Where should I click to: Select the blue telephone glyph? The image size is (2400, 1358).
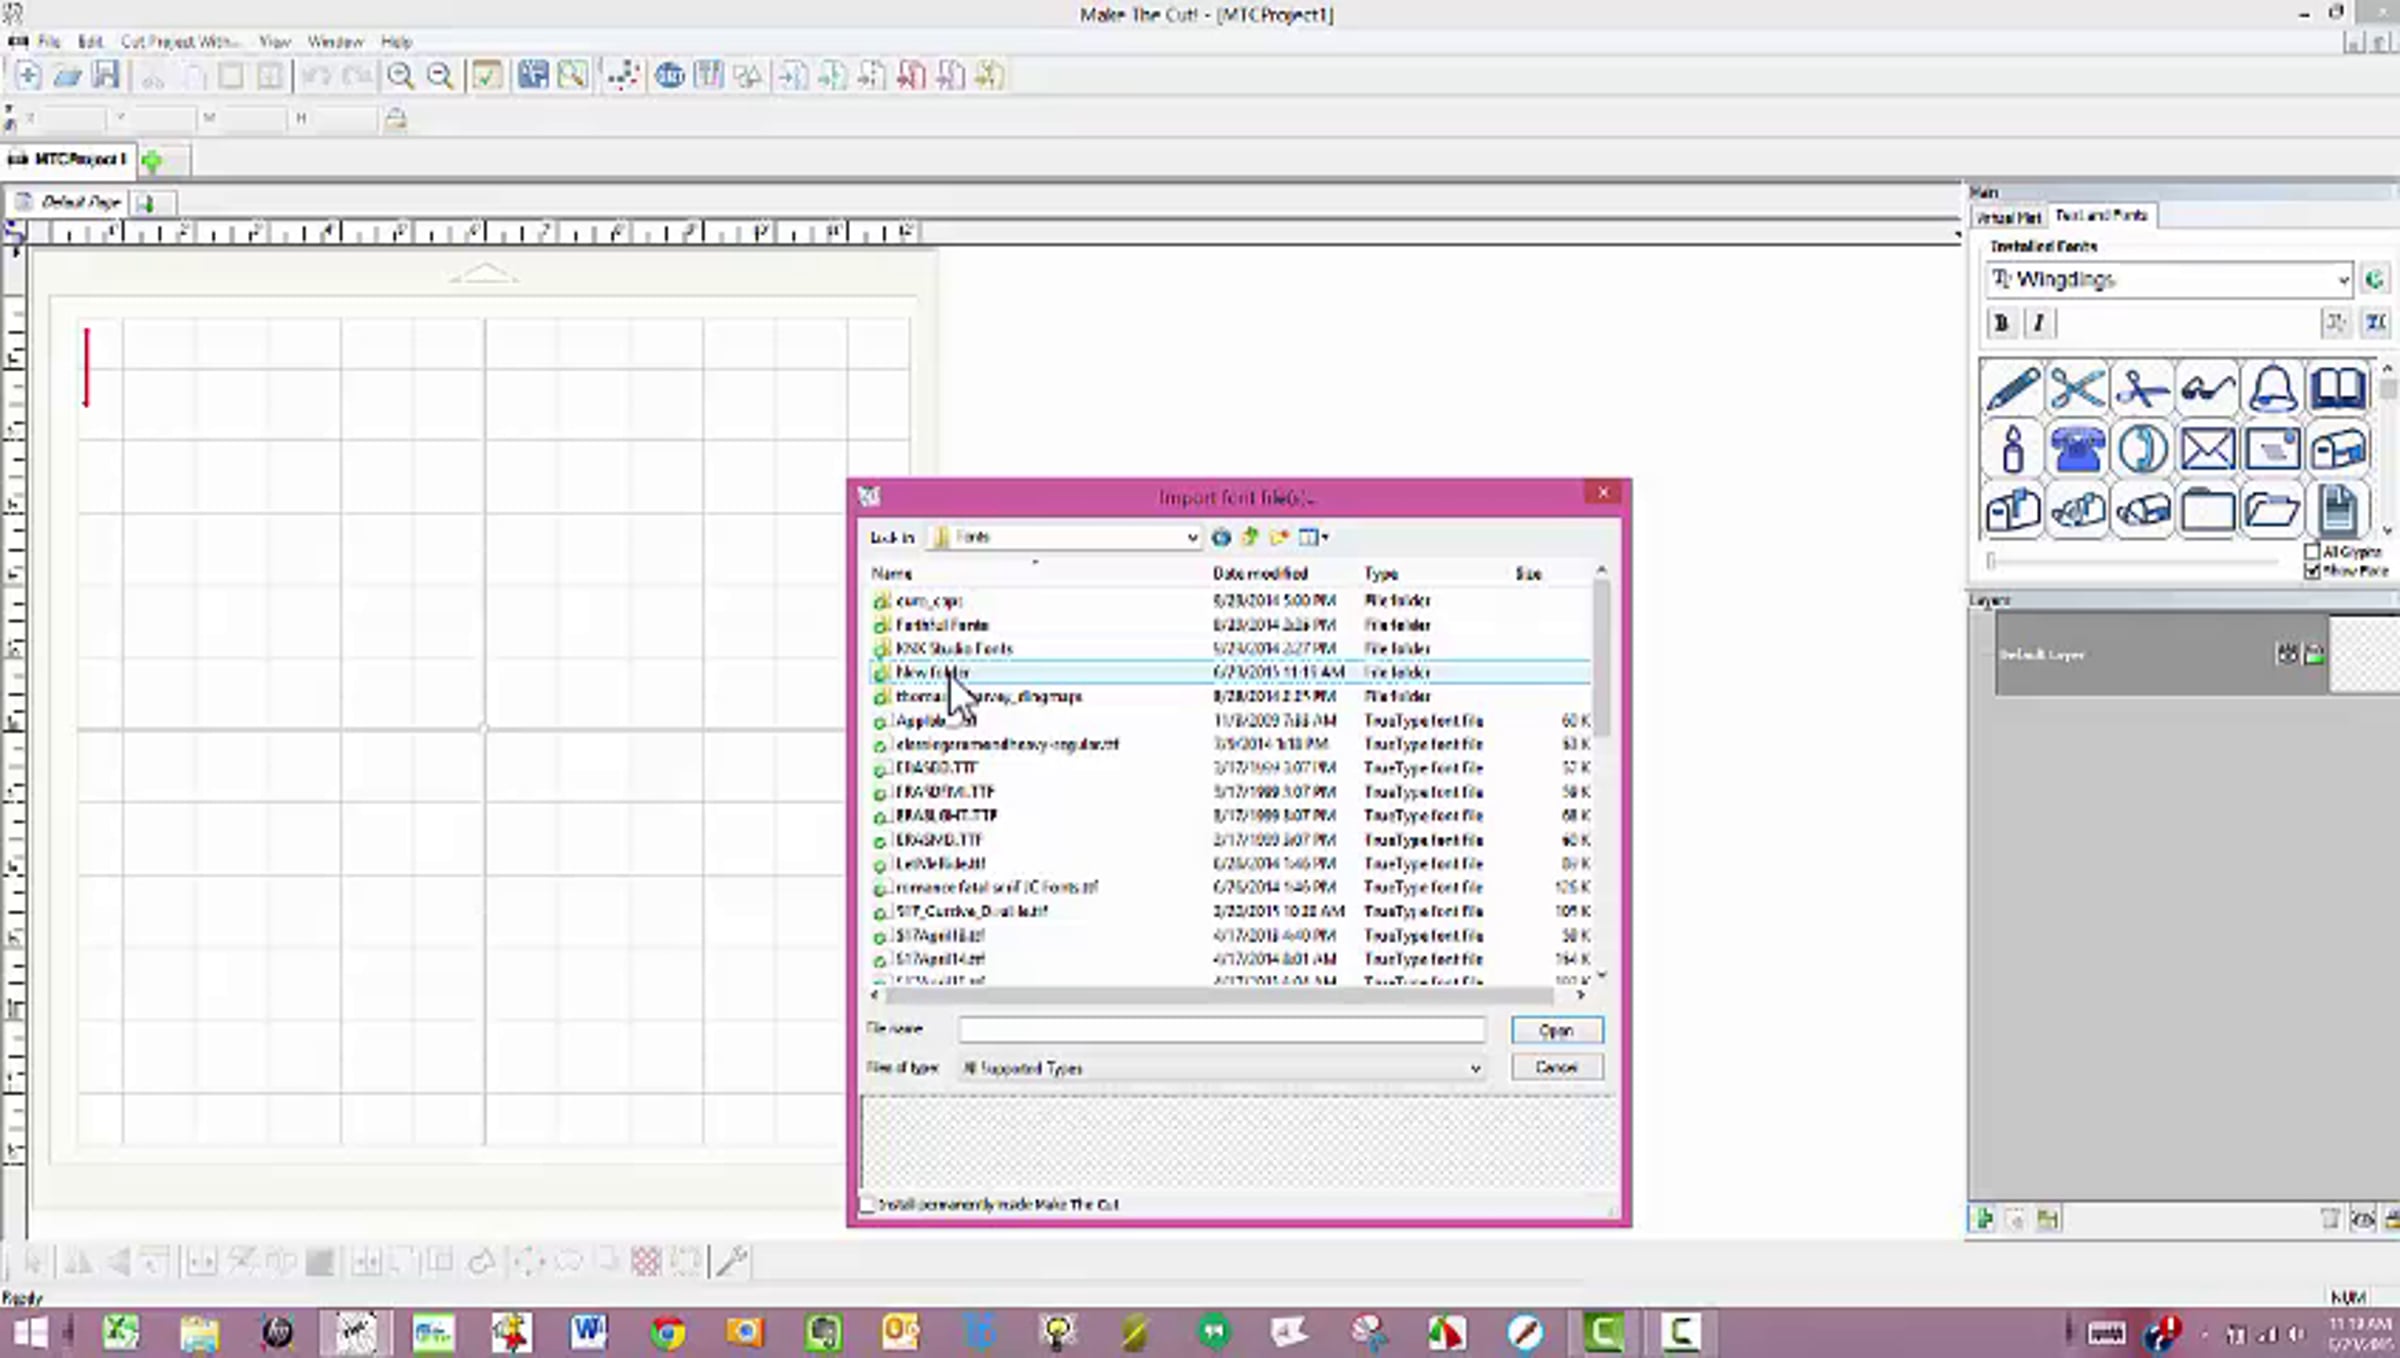point(2076,449)
